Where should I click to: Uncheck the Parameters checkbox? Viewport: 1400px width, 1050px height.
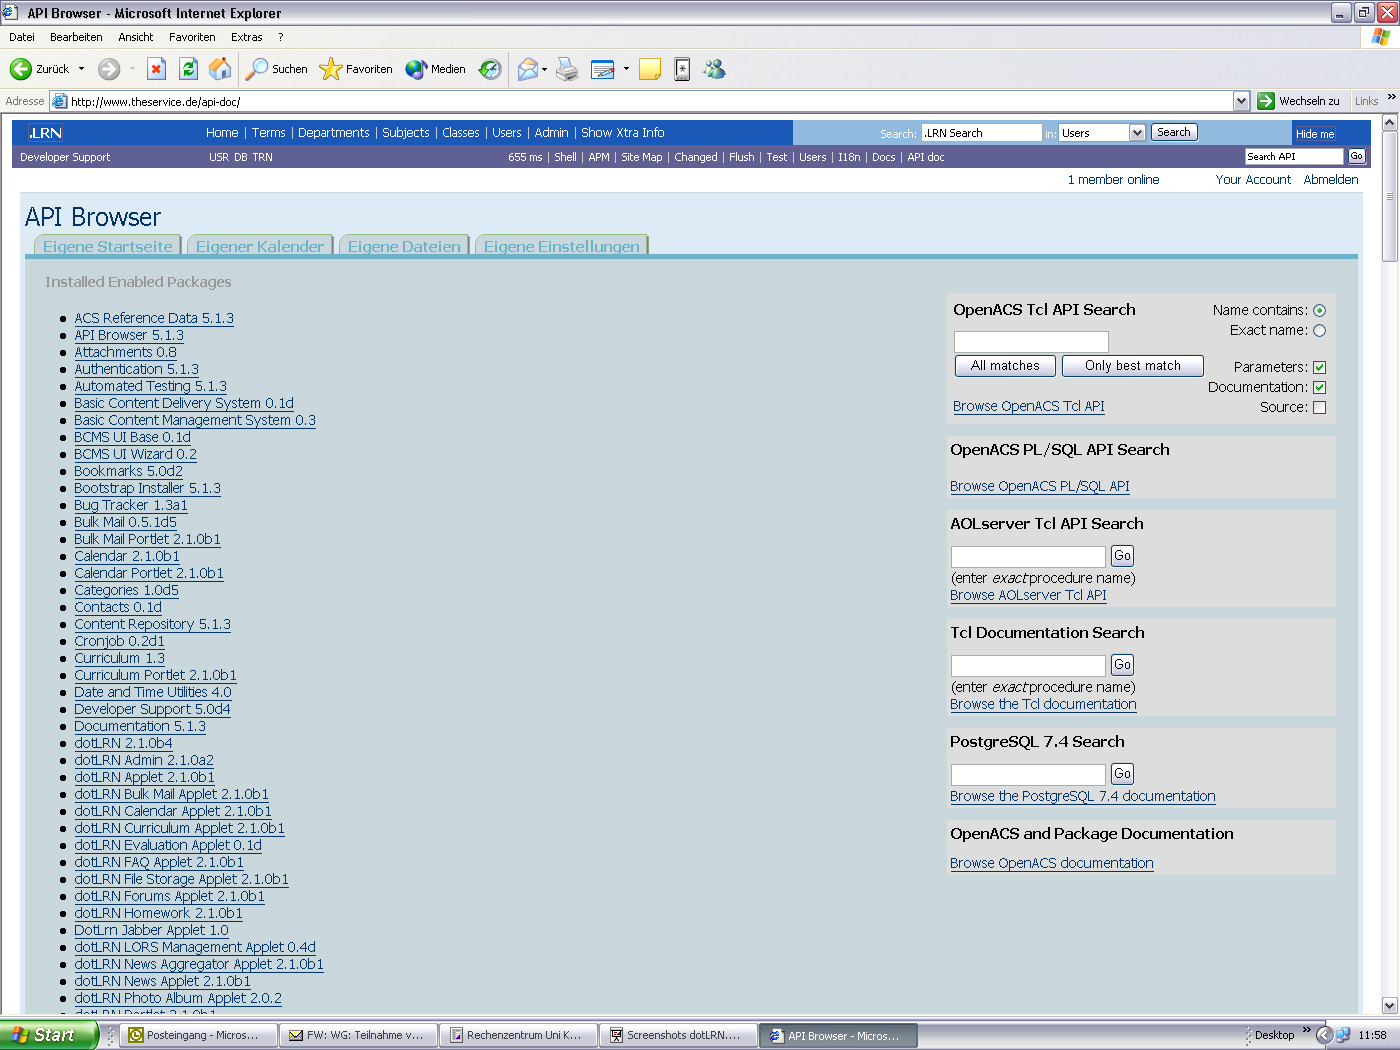click(1320, 367)
